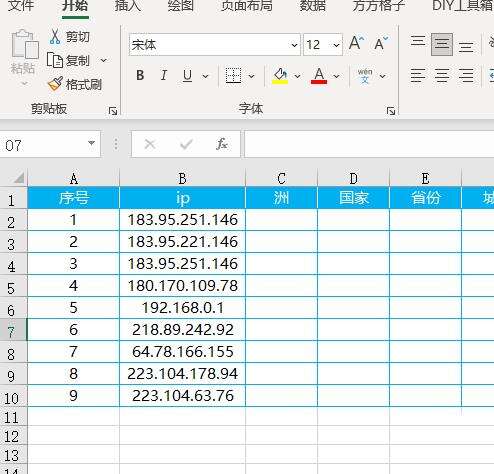Open the underline style dropdown arrow
The width and height of the screenshot is (494, 474).
point(206,76)
